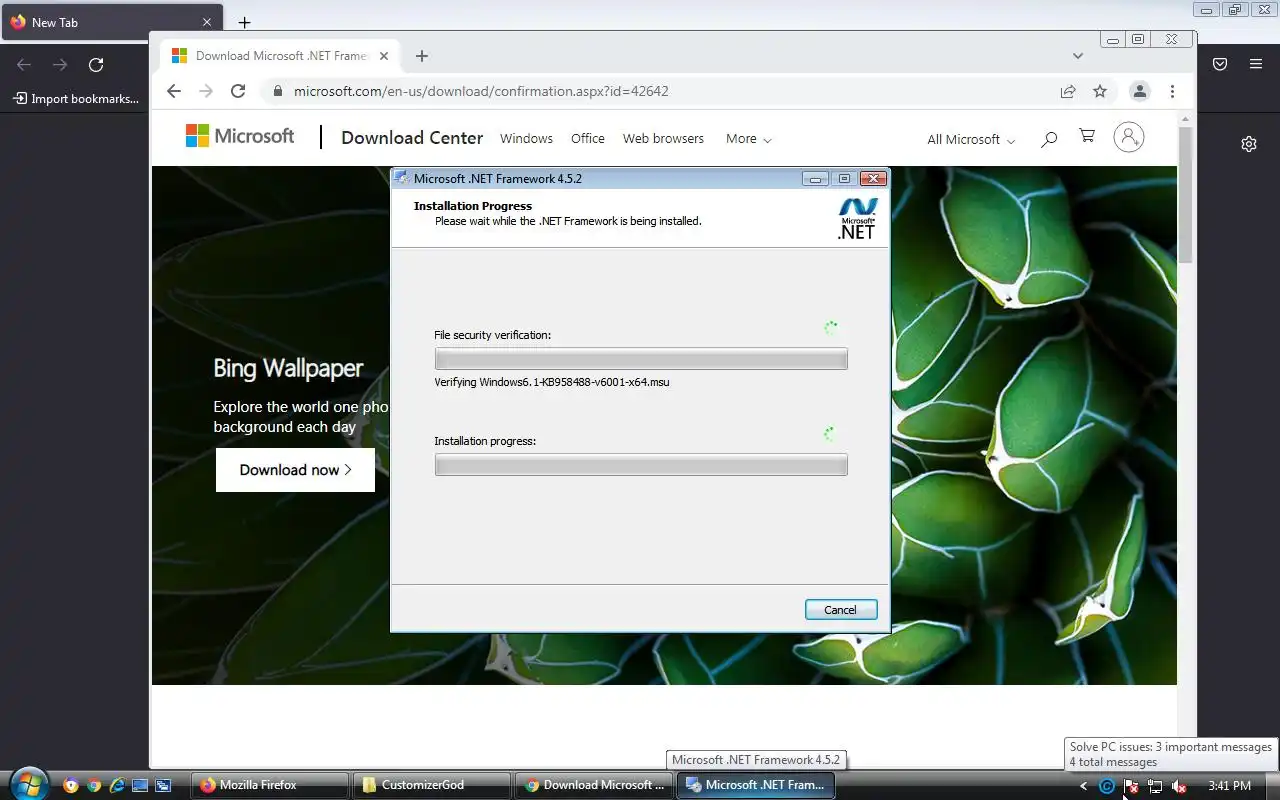Image resolution: width=1280 pixels, height=800 pixels.
Task: Click the Microsoft account sign-in avatar
Action: click(1129, 138)
